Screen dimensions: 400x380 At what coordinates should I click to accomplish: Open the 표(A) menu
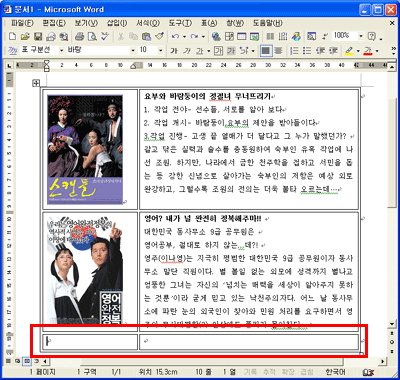click(209, 23)
